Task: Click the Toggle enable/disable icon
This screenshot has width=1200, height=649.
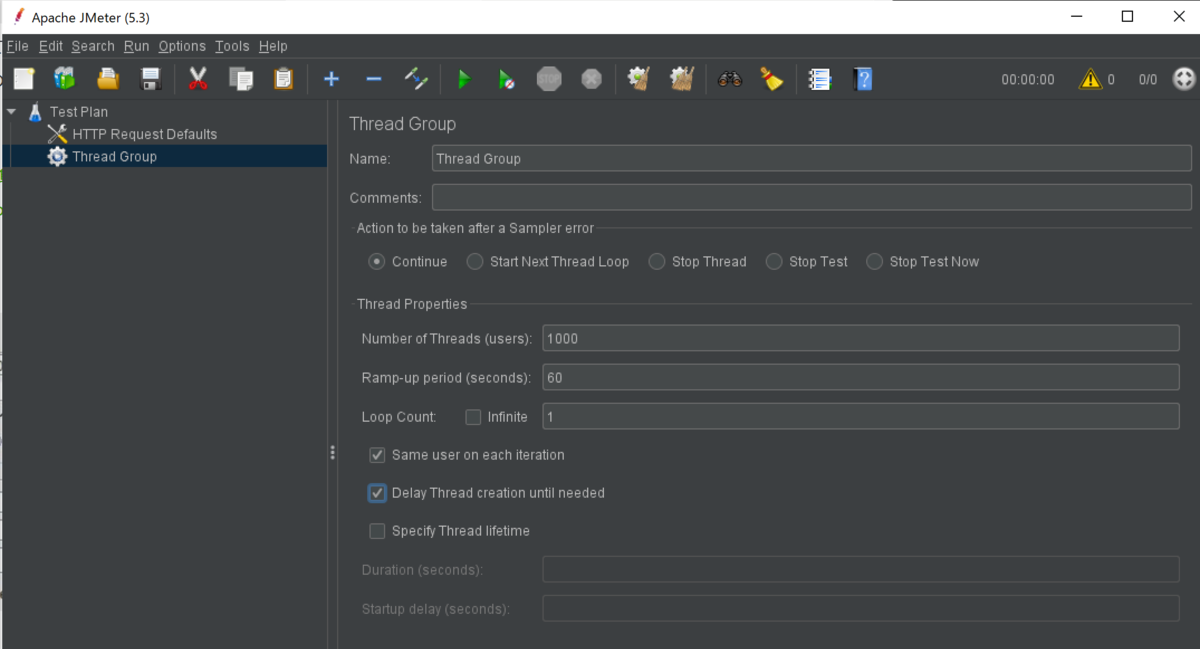Action: tap(416, 79)
